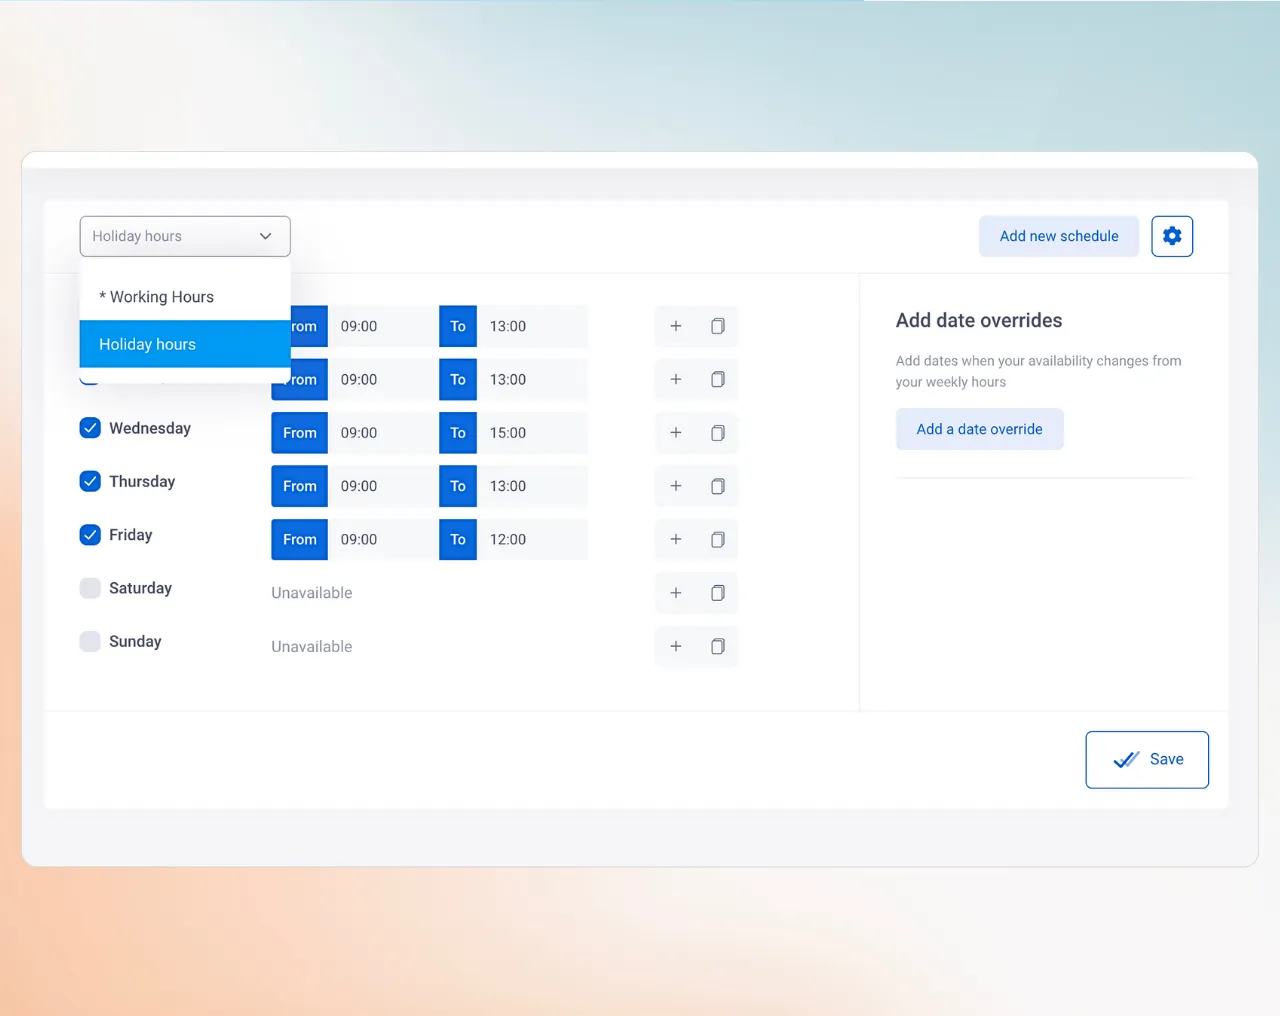Click Add a date override button

979,429
